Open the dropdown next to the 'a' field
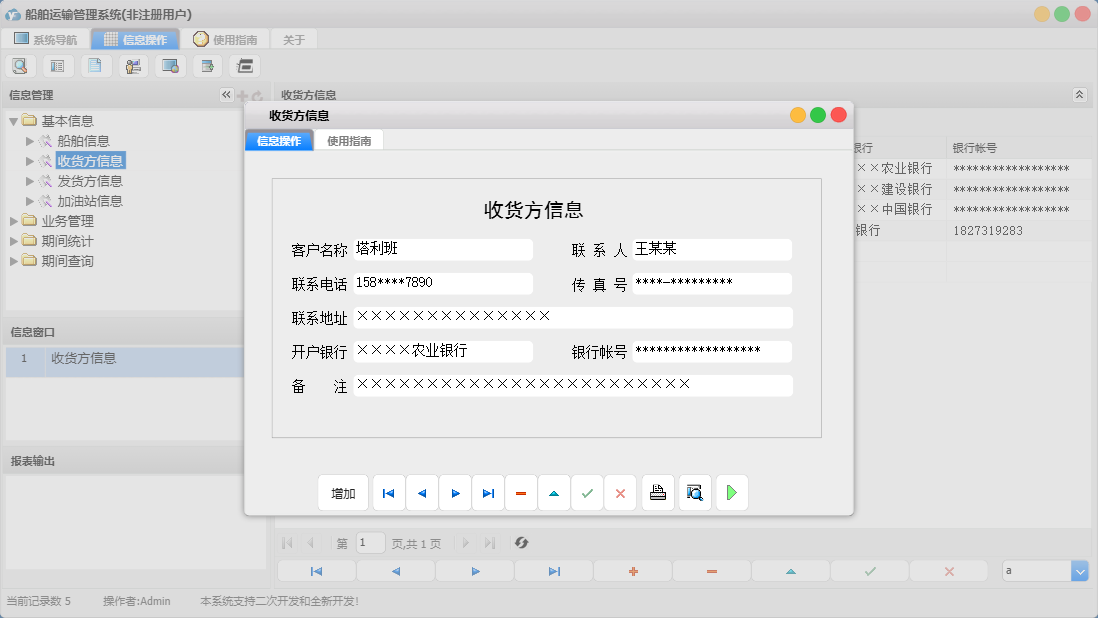 (1079, 570)
